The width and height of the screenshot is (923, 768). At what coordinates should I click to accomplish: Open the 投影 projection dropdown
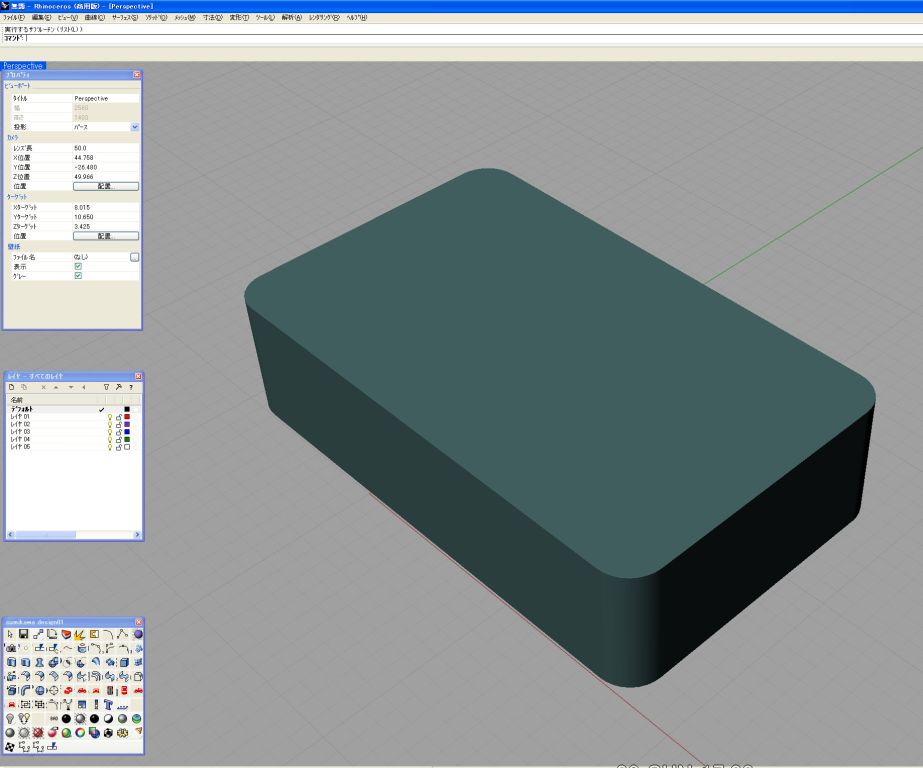pos(135,127)
